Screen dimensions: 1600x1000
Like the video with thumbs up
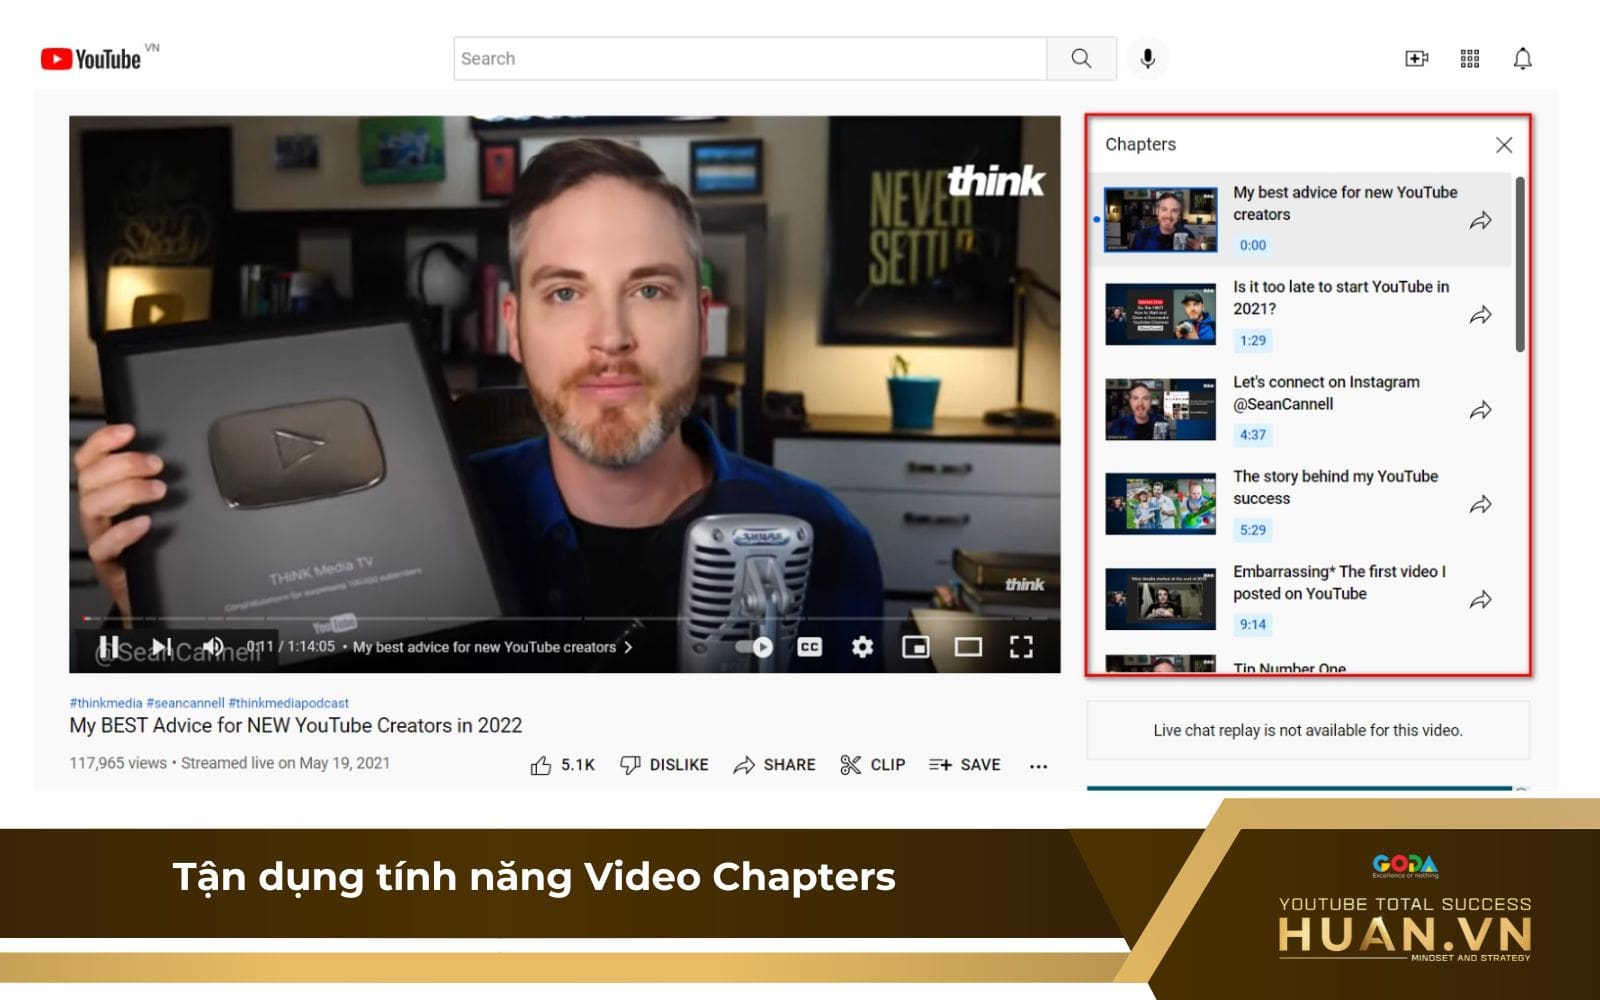click(563, 765)
